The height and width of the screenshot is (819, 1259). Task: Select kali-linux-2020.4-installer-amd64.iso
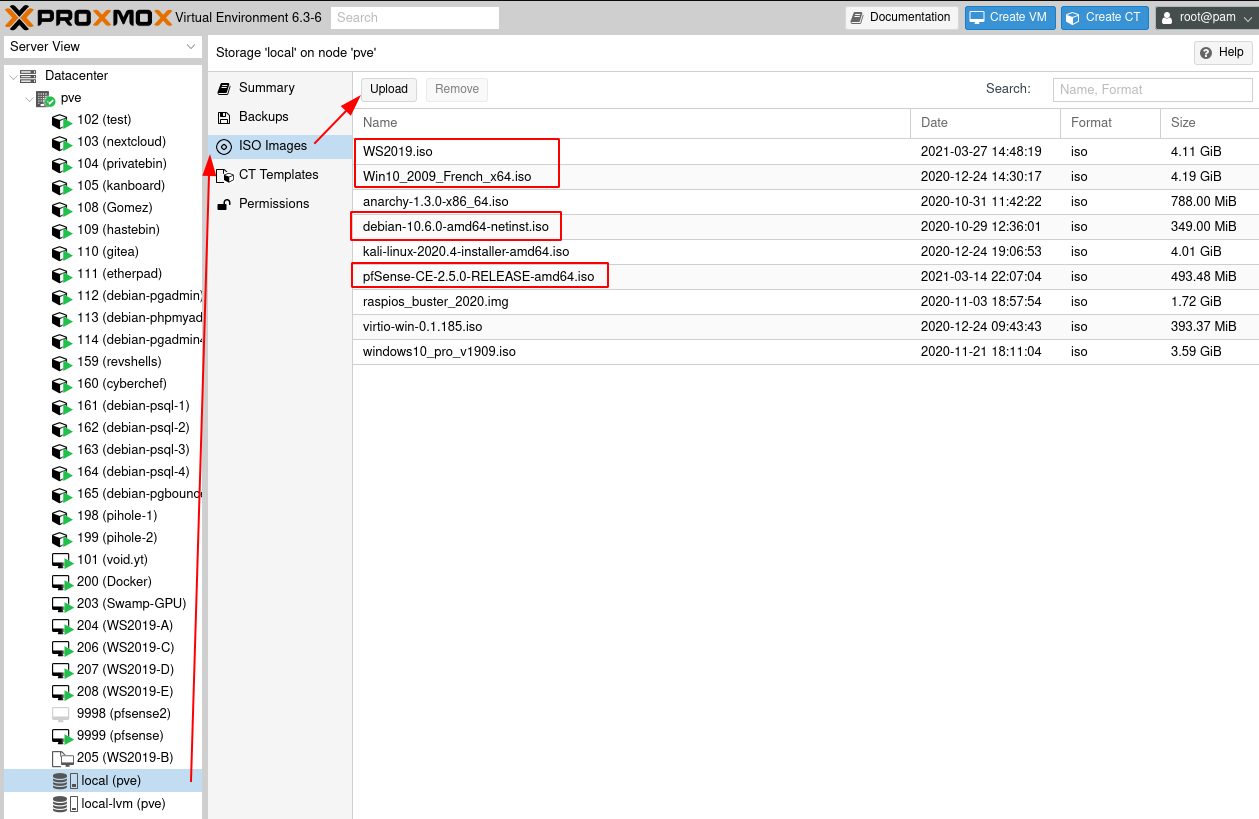coord(805,252)
